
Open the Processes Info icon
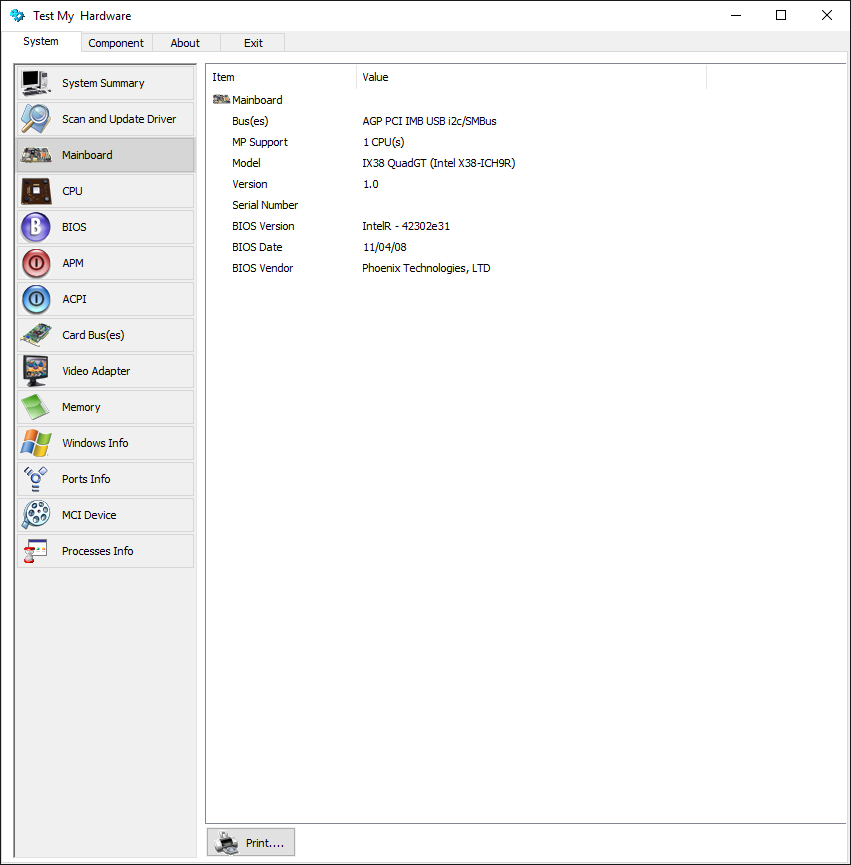36,551
